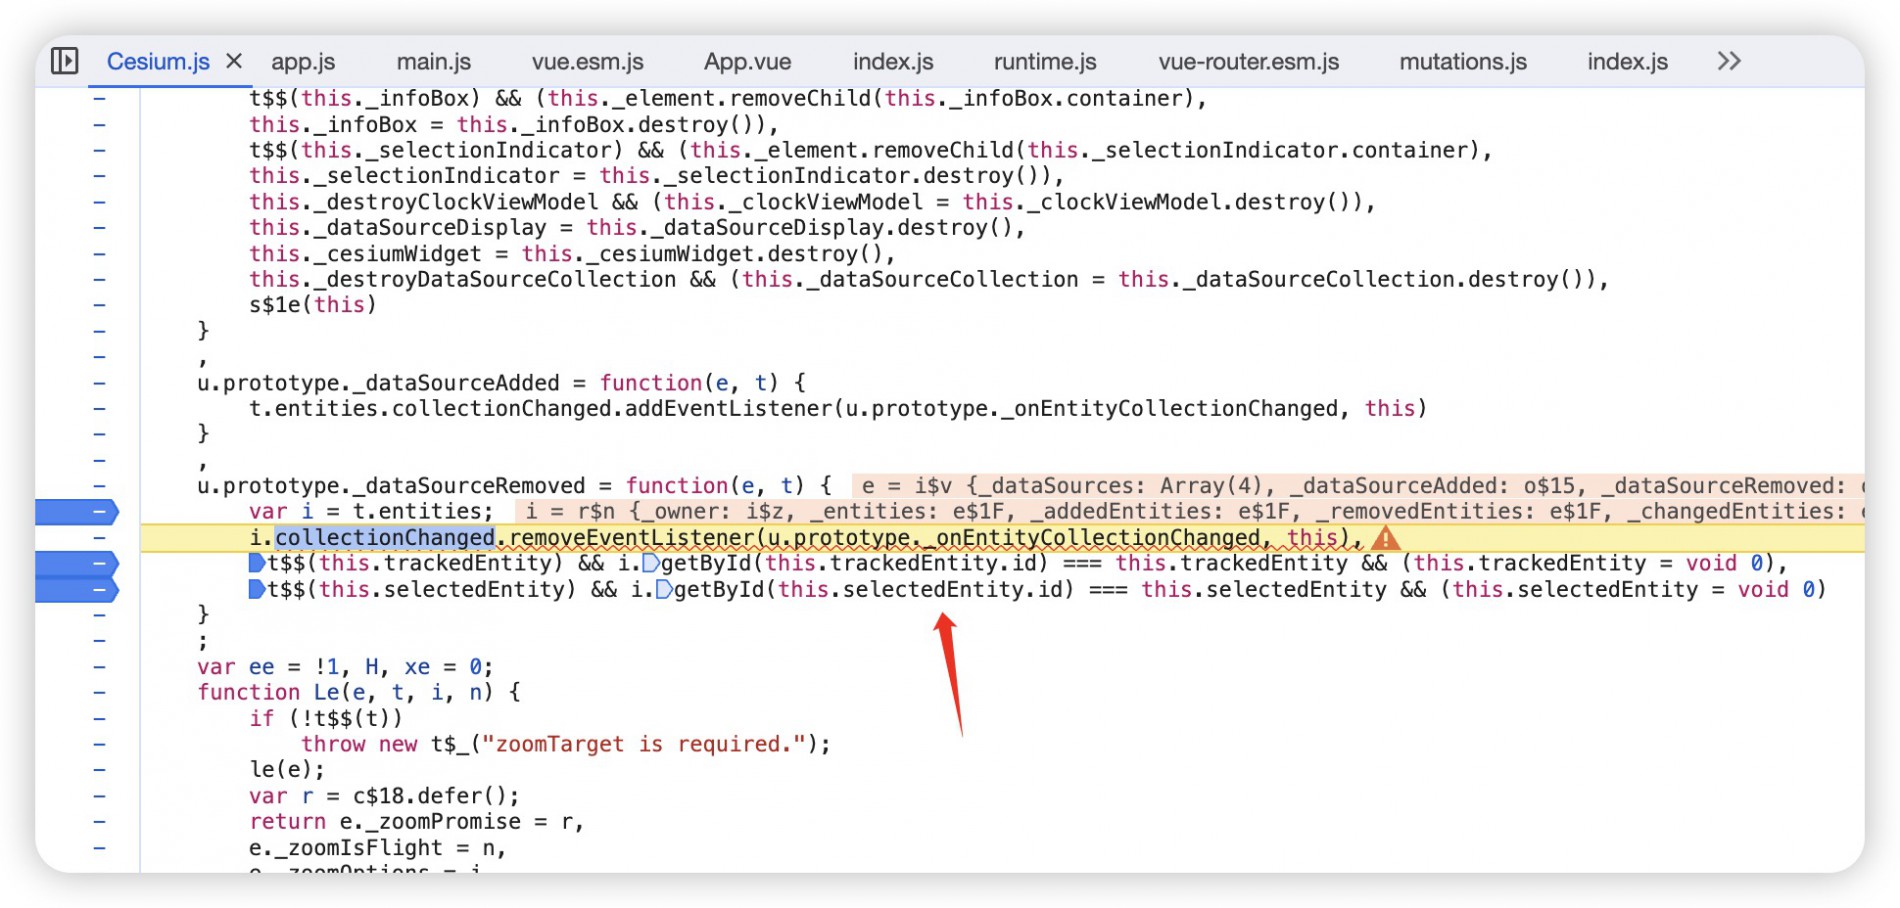Click inline breakpoint marker before t$$(this.trackedEntity)
This screenshot has height=908, width=1900.
pos(257,563)
